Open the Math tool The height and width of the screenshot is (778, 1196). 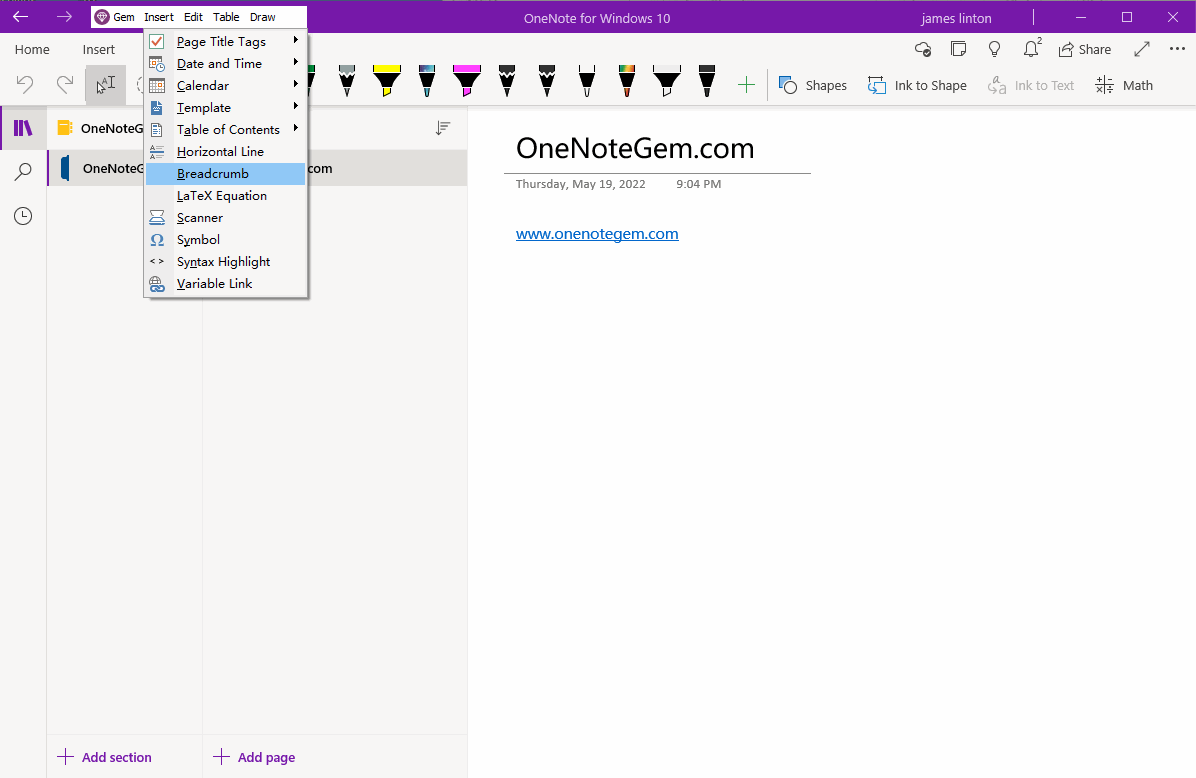[1124, 85]
